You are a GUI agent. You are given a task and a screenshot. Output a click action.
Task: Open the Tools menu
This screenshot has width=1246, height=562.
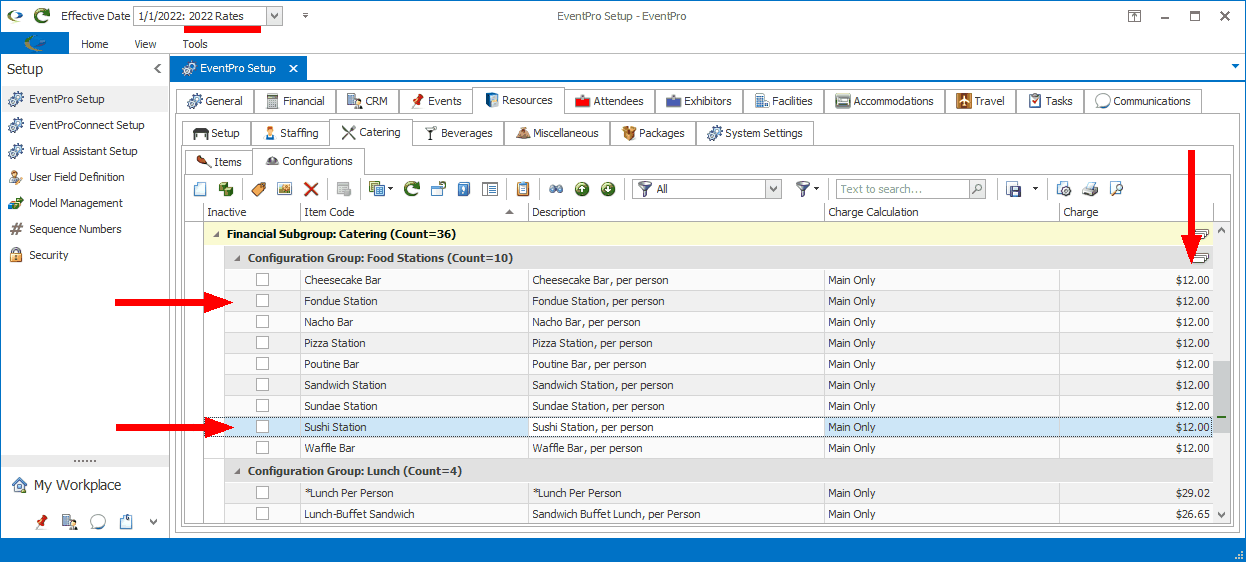[195, 44]
